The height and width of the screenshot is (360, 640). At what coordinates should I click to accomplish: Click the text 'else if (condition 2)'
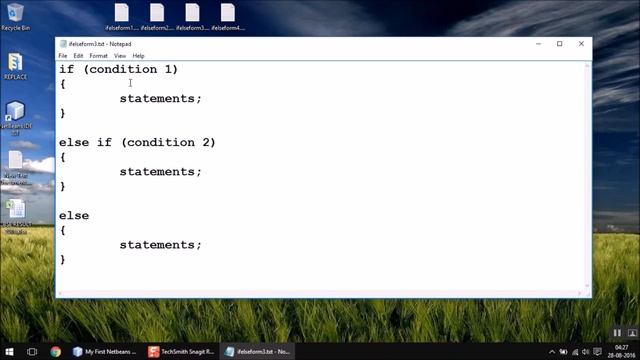(x=137, y=142)
